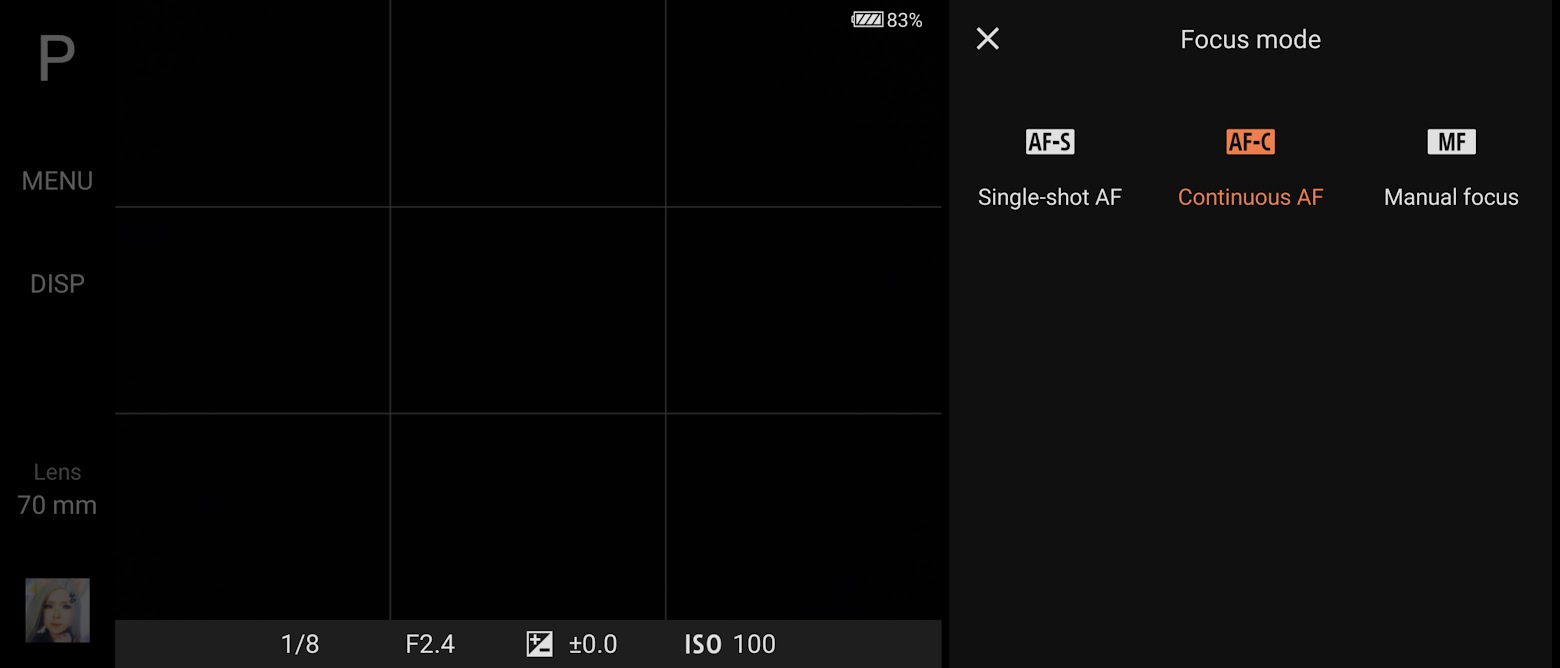Choose Manual focus label
Screen dimensions: 1560x668
(1451, 197)
